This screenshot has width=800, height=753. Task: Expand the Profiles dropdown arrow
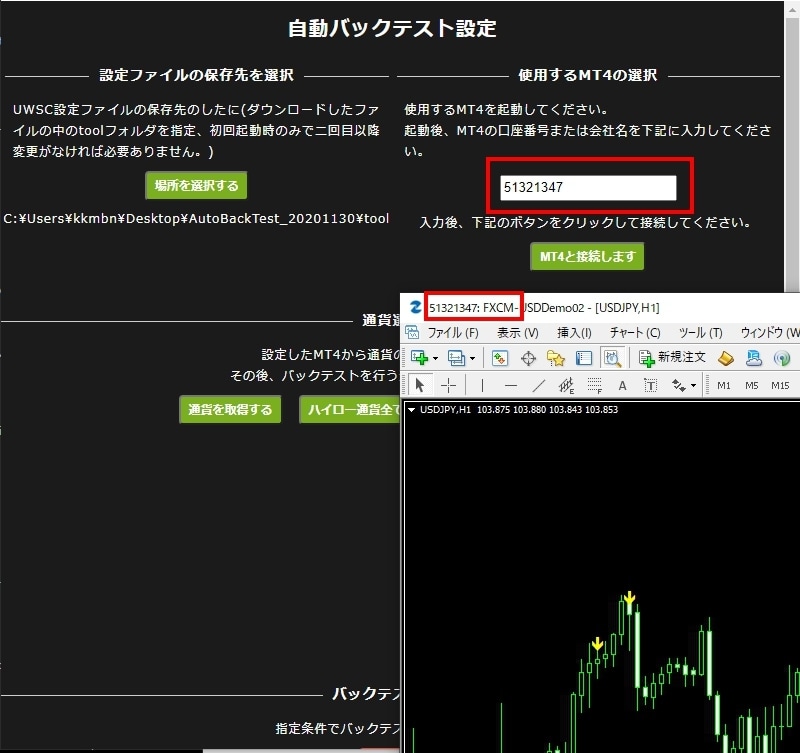pos(472,359)
